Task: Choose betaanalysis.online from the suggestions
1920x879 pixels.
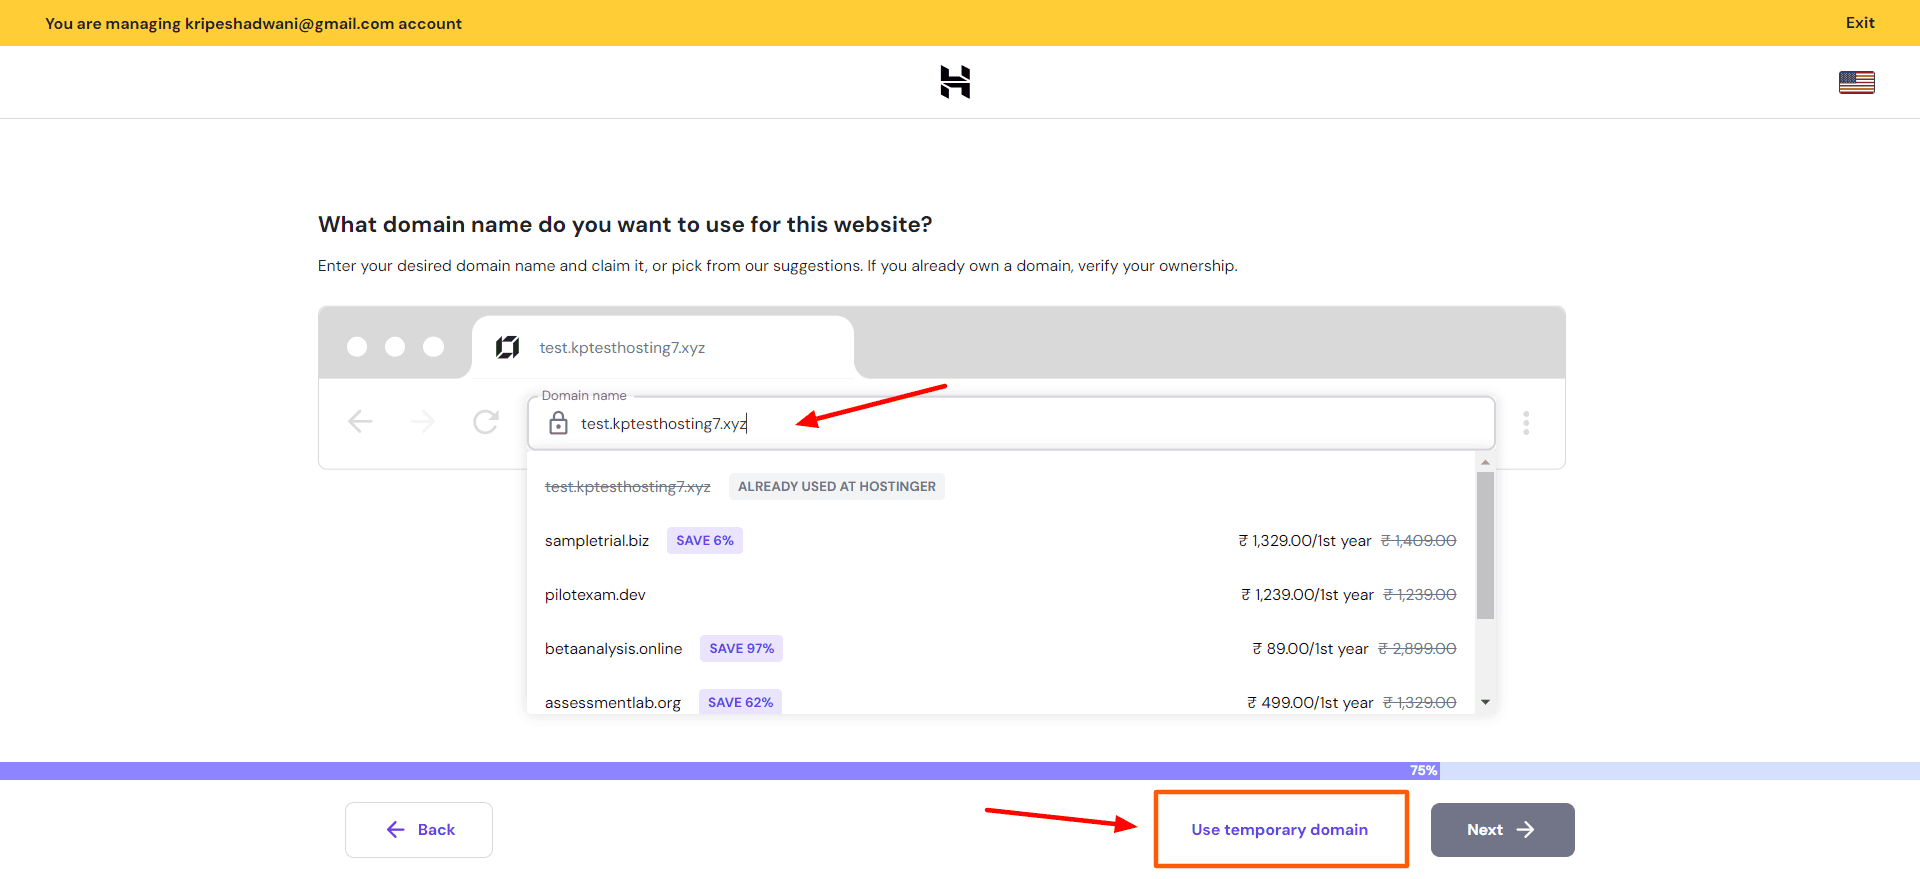Action: coord(613,649)
